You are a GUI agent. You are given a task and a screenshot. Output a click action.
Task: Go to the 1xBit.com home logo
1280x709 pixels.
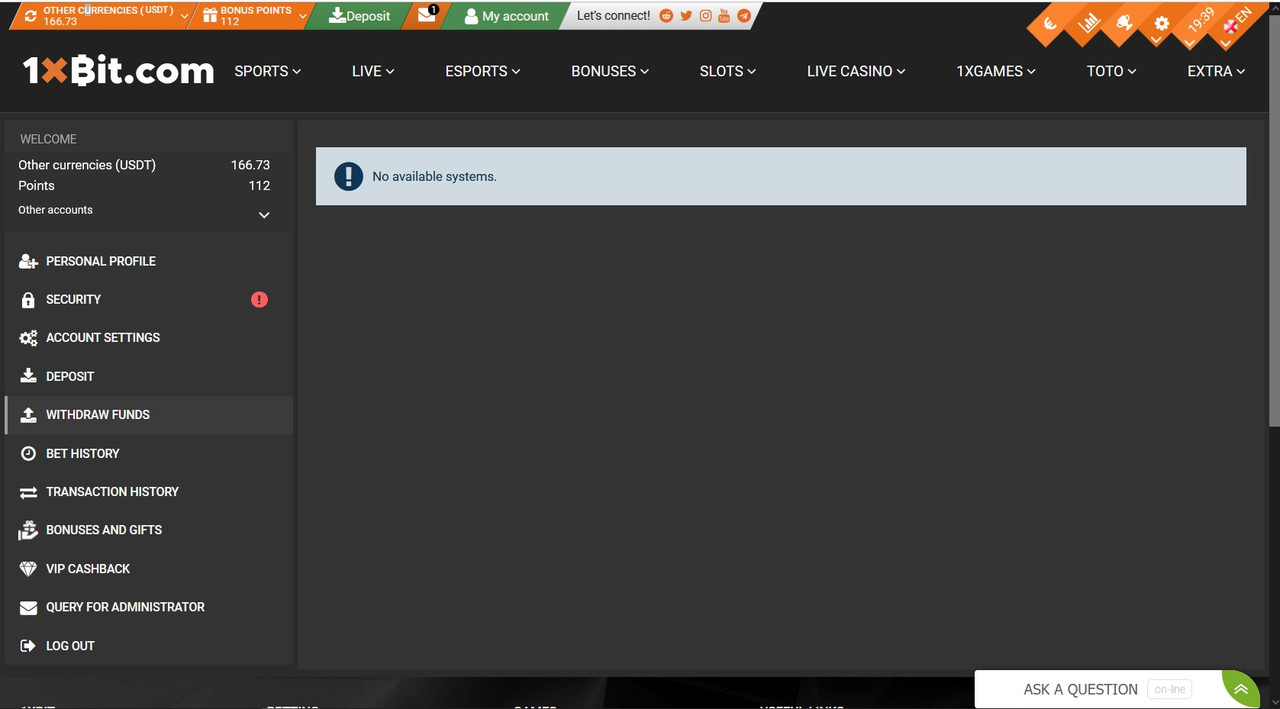118,71
